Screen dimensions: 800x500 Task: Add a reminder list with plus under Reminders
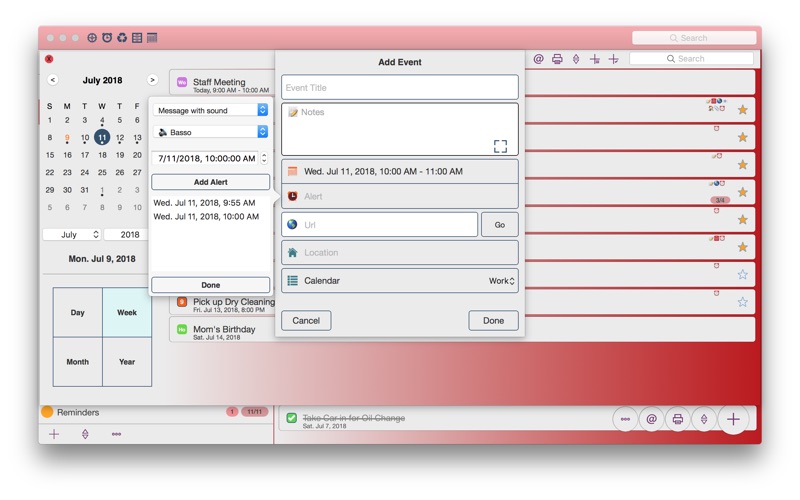[x=54, y=434]
